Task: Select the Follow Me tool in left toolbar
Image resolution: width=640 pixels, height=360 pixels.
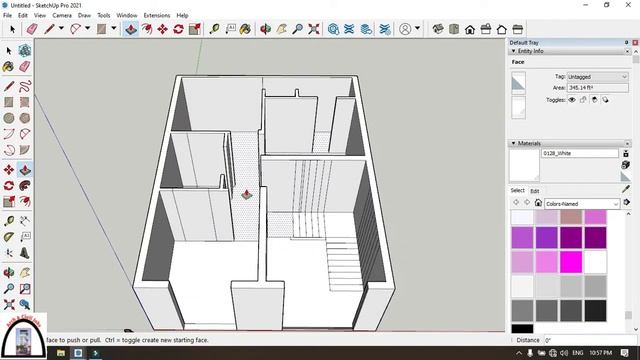Action: tap(24, 186)
